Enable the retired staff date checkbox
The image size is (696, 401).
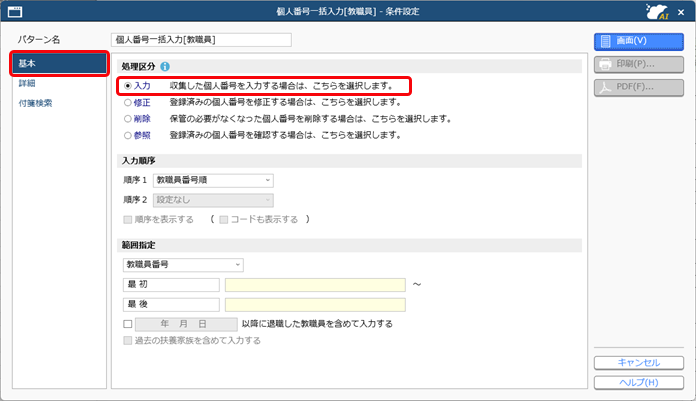point(128,324)
